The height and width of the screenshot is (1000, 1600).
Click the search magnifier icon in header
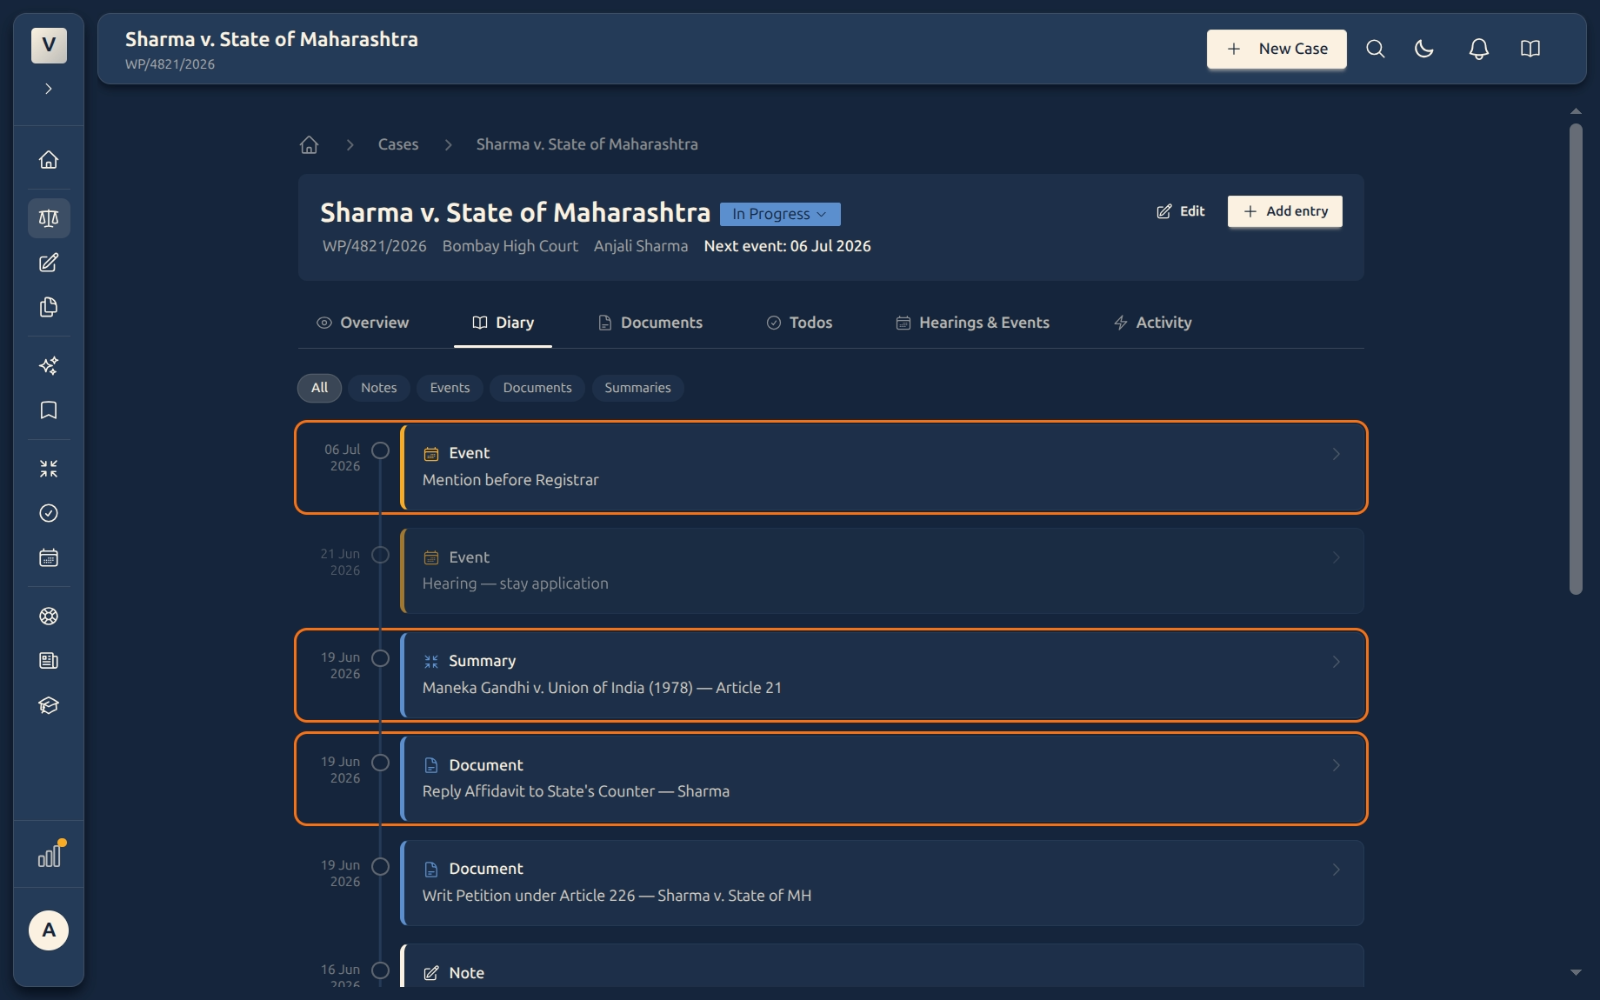[1375, 49]
